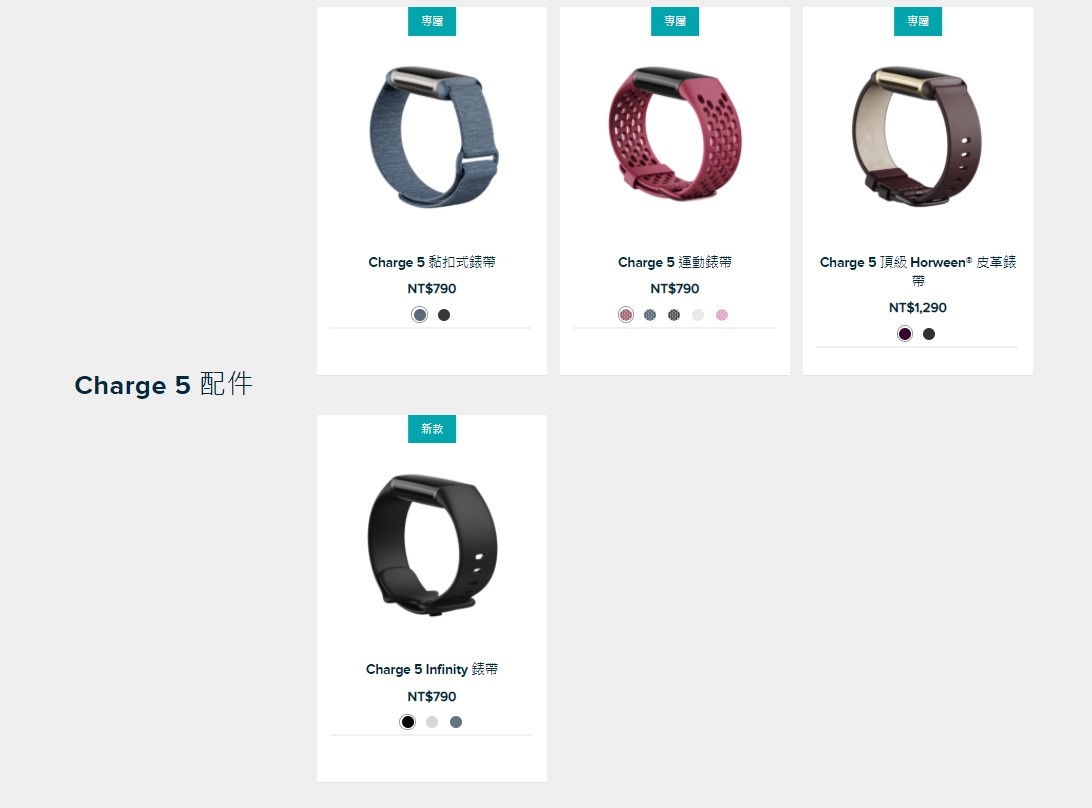This screenshot has width=1092, height=808.
Task: Open Charge 5 黏扣式錶帶 product link
Action: coord(432,262)
